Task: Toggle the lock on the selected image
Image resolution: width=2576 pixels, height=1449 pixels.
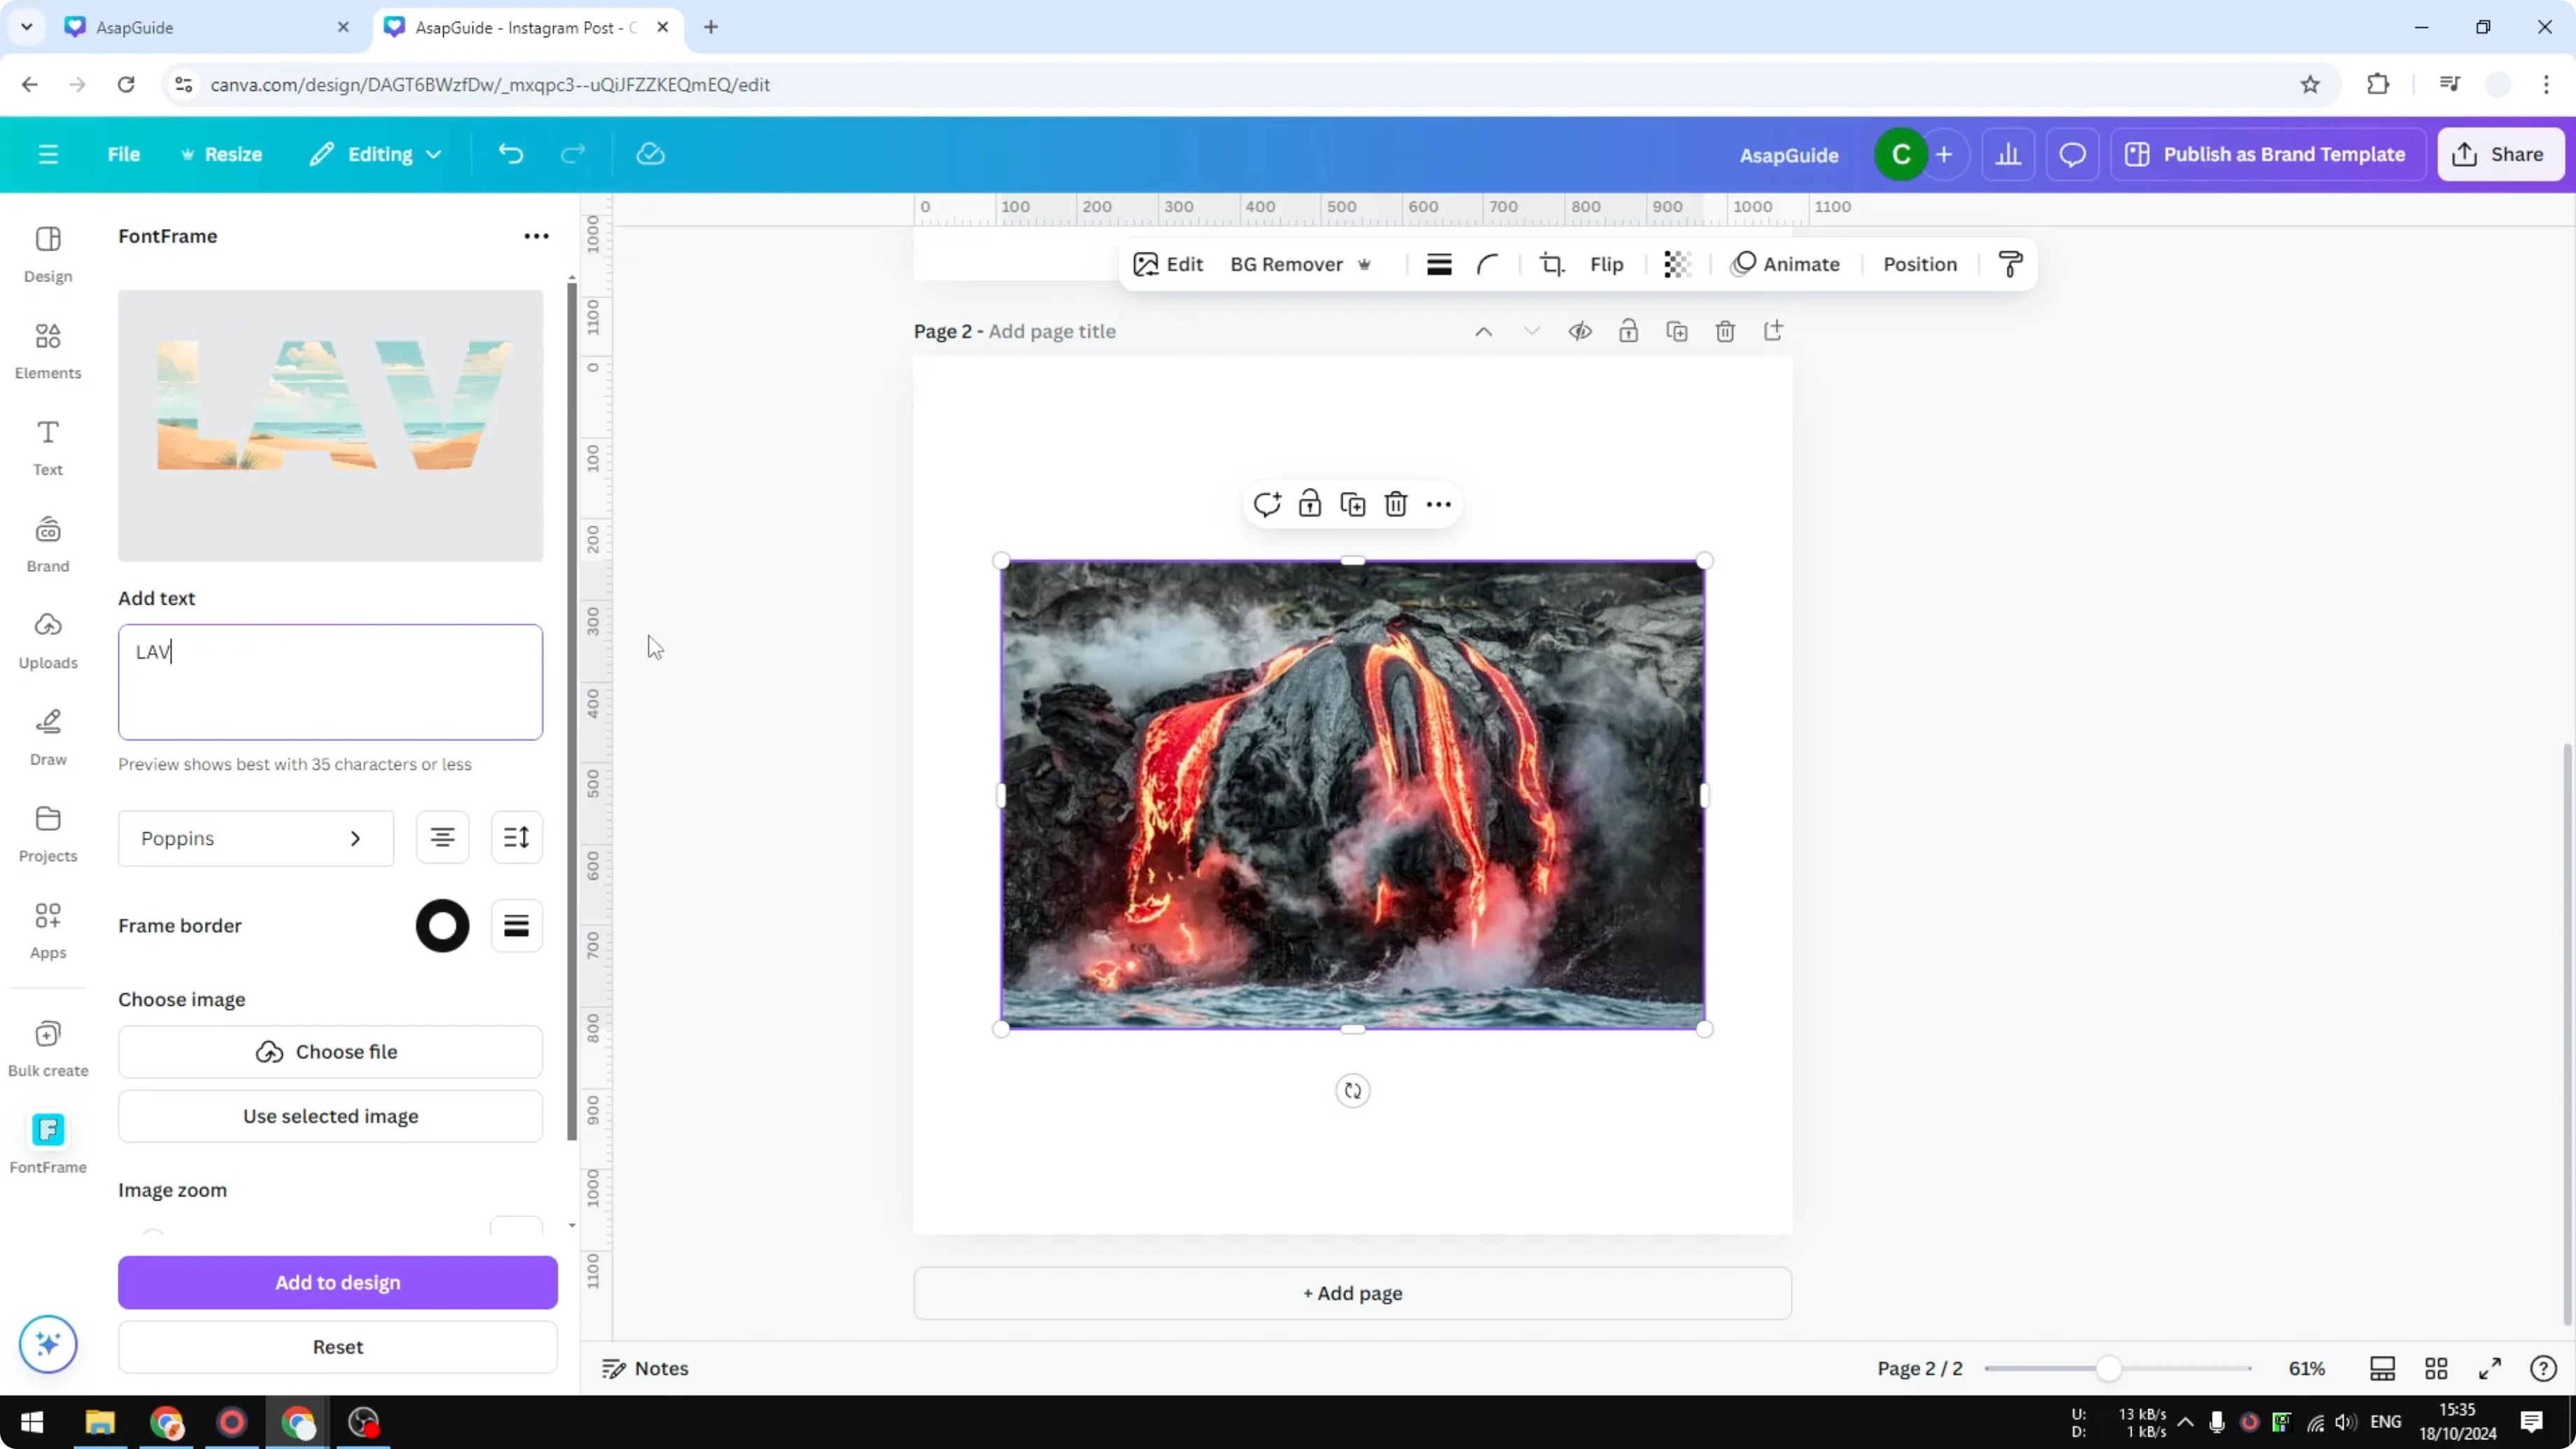Action: pos(1310,504)
